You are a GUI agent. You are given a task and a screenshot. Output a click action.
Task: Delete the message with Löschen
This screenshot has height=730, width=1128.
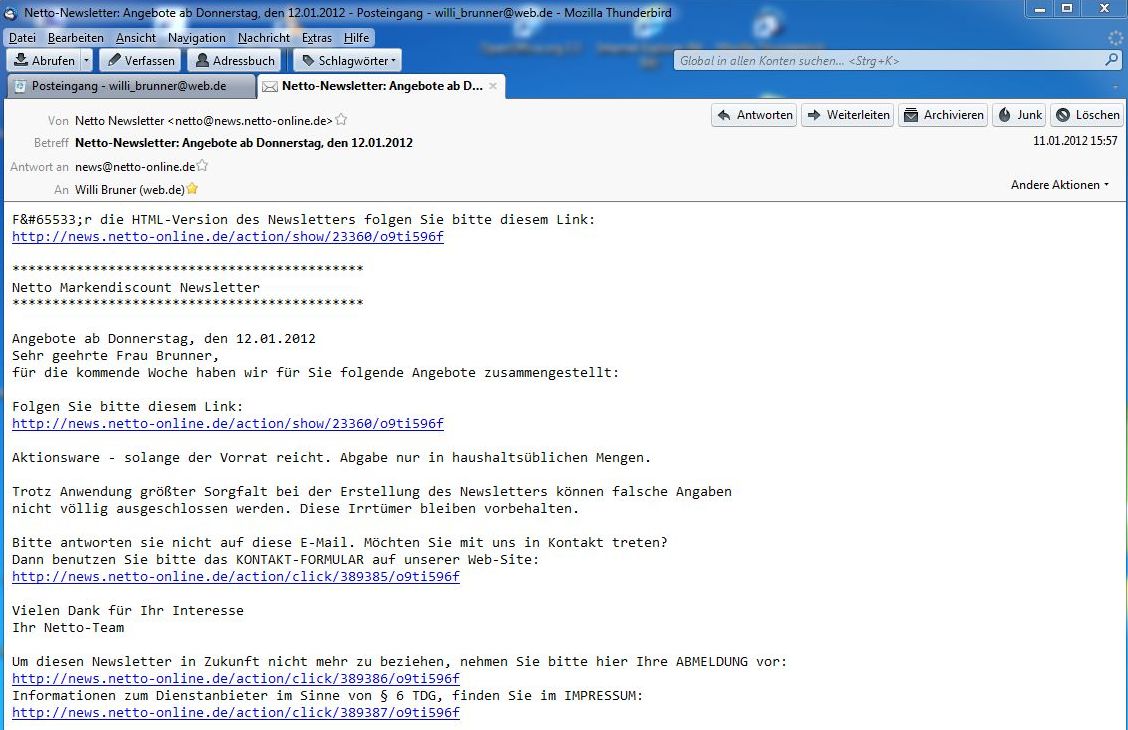(1087, 114)
